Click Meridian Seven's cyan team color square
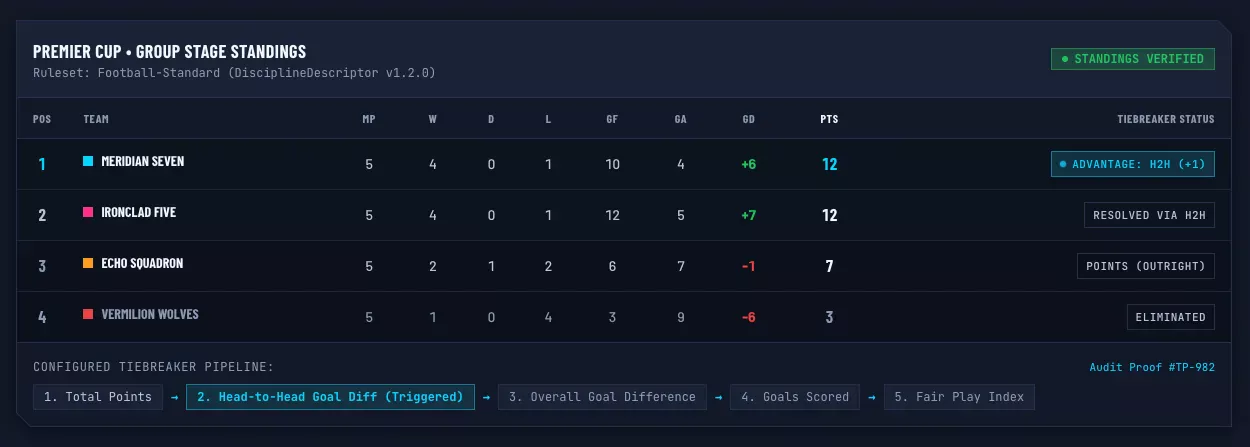1250x447 pixels. [88, 161]
